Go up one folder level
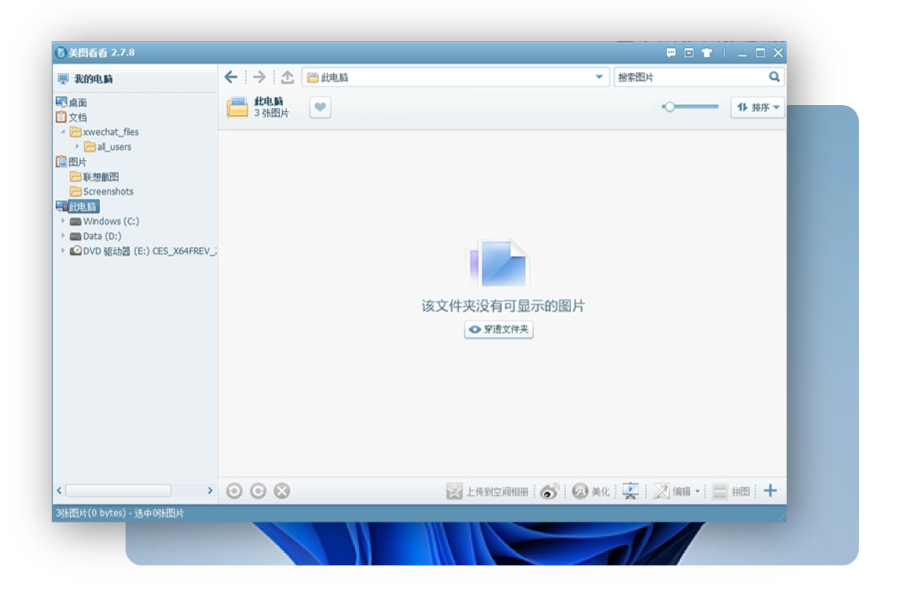900x600 pixels. (288, 77)
